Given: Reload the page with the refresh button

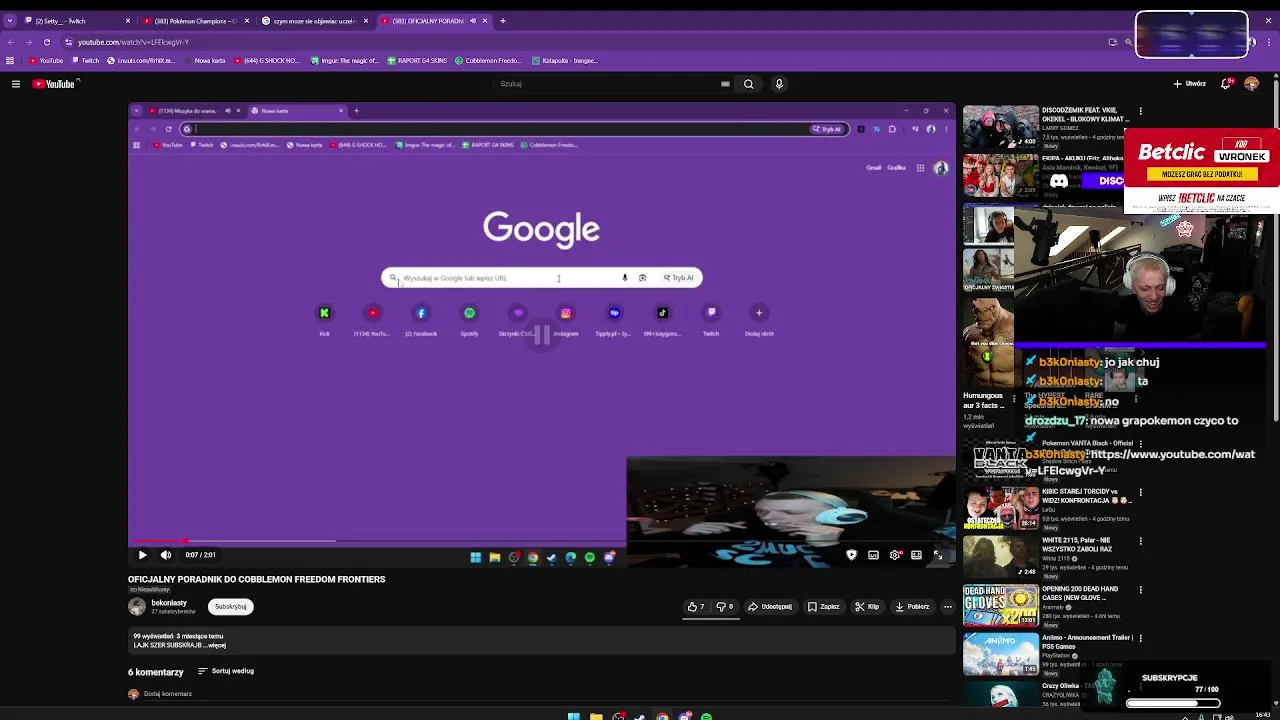Looking at the screenshot, I should 47,42.
